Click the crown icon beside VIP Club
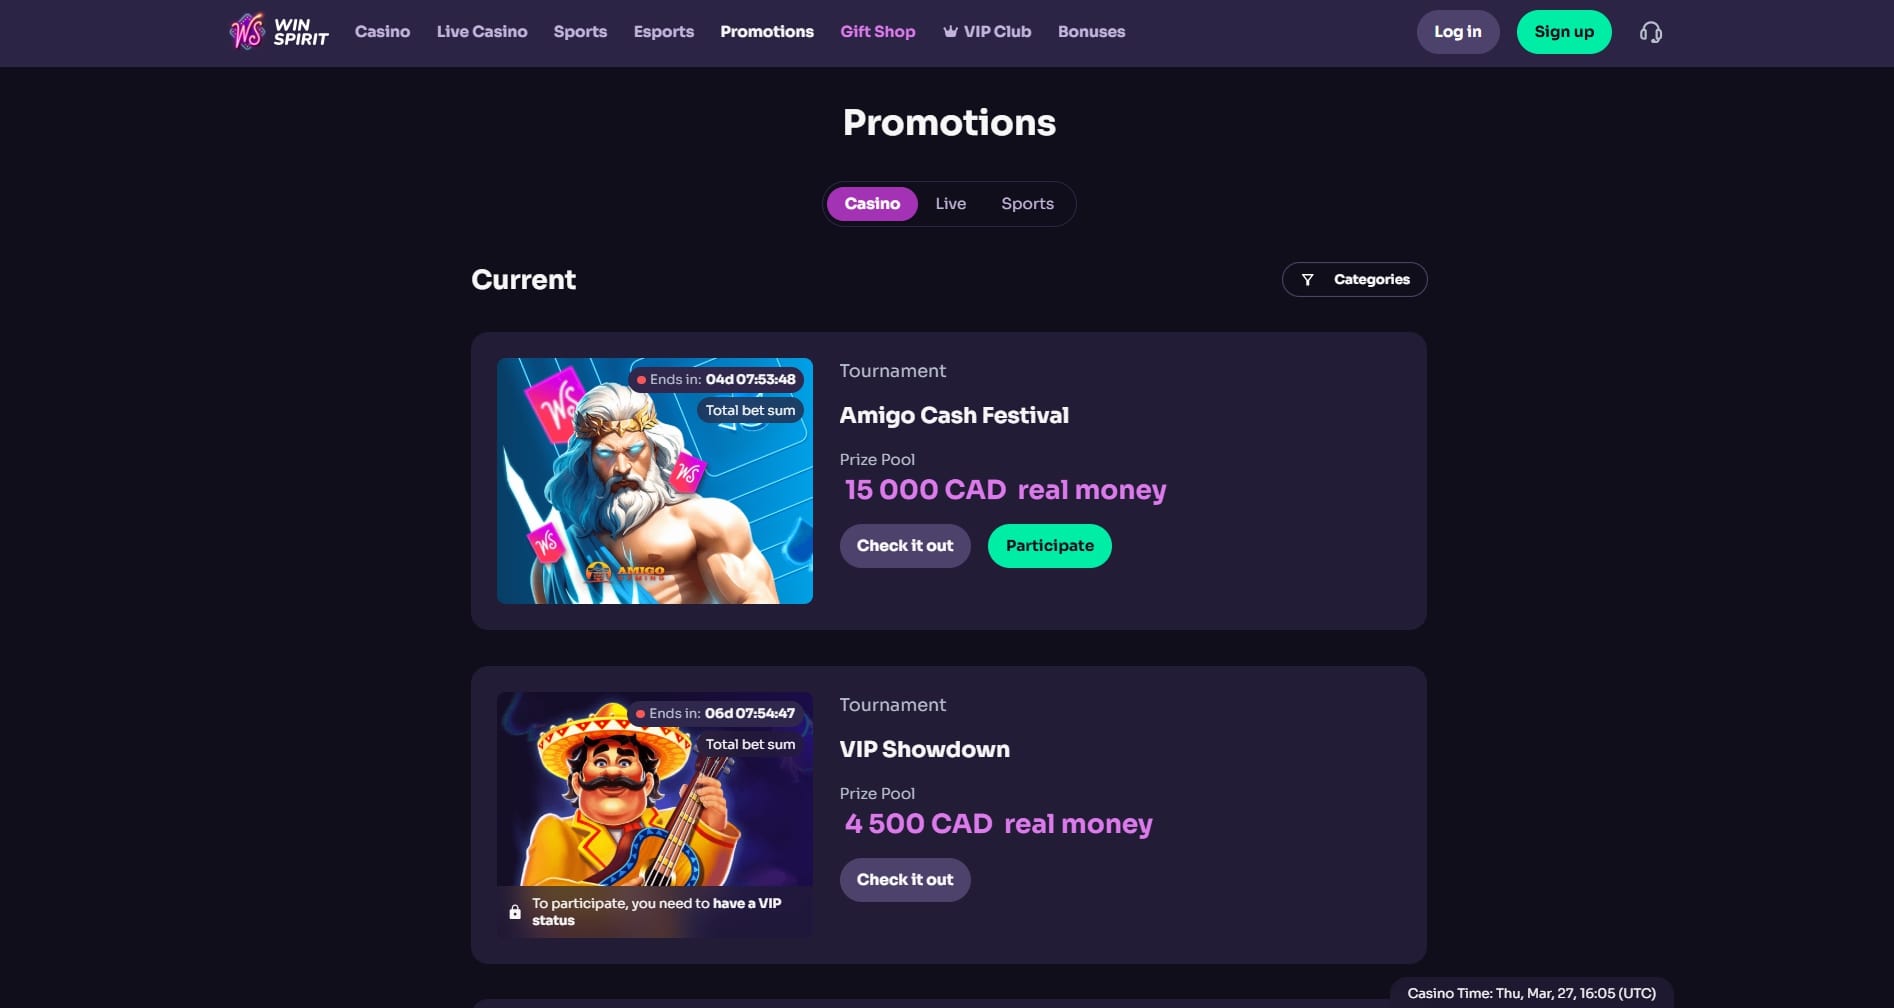The image size is (1894, 1008). (x=950, y=32)
